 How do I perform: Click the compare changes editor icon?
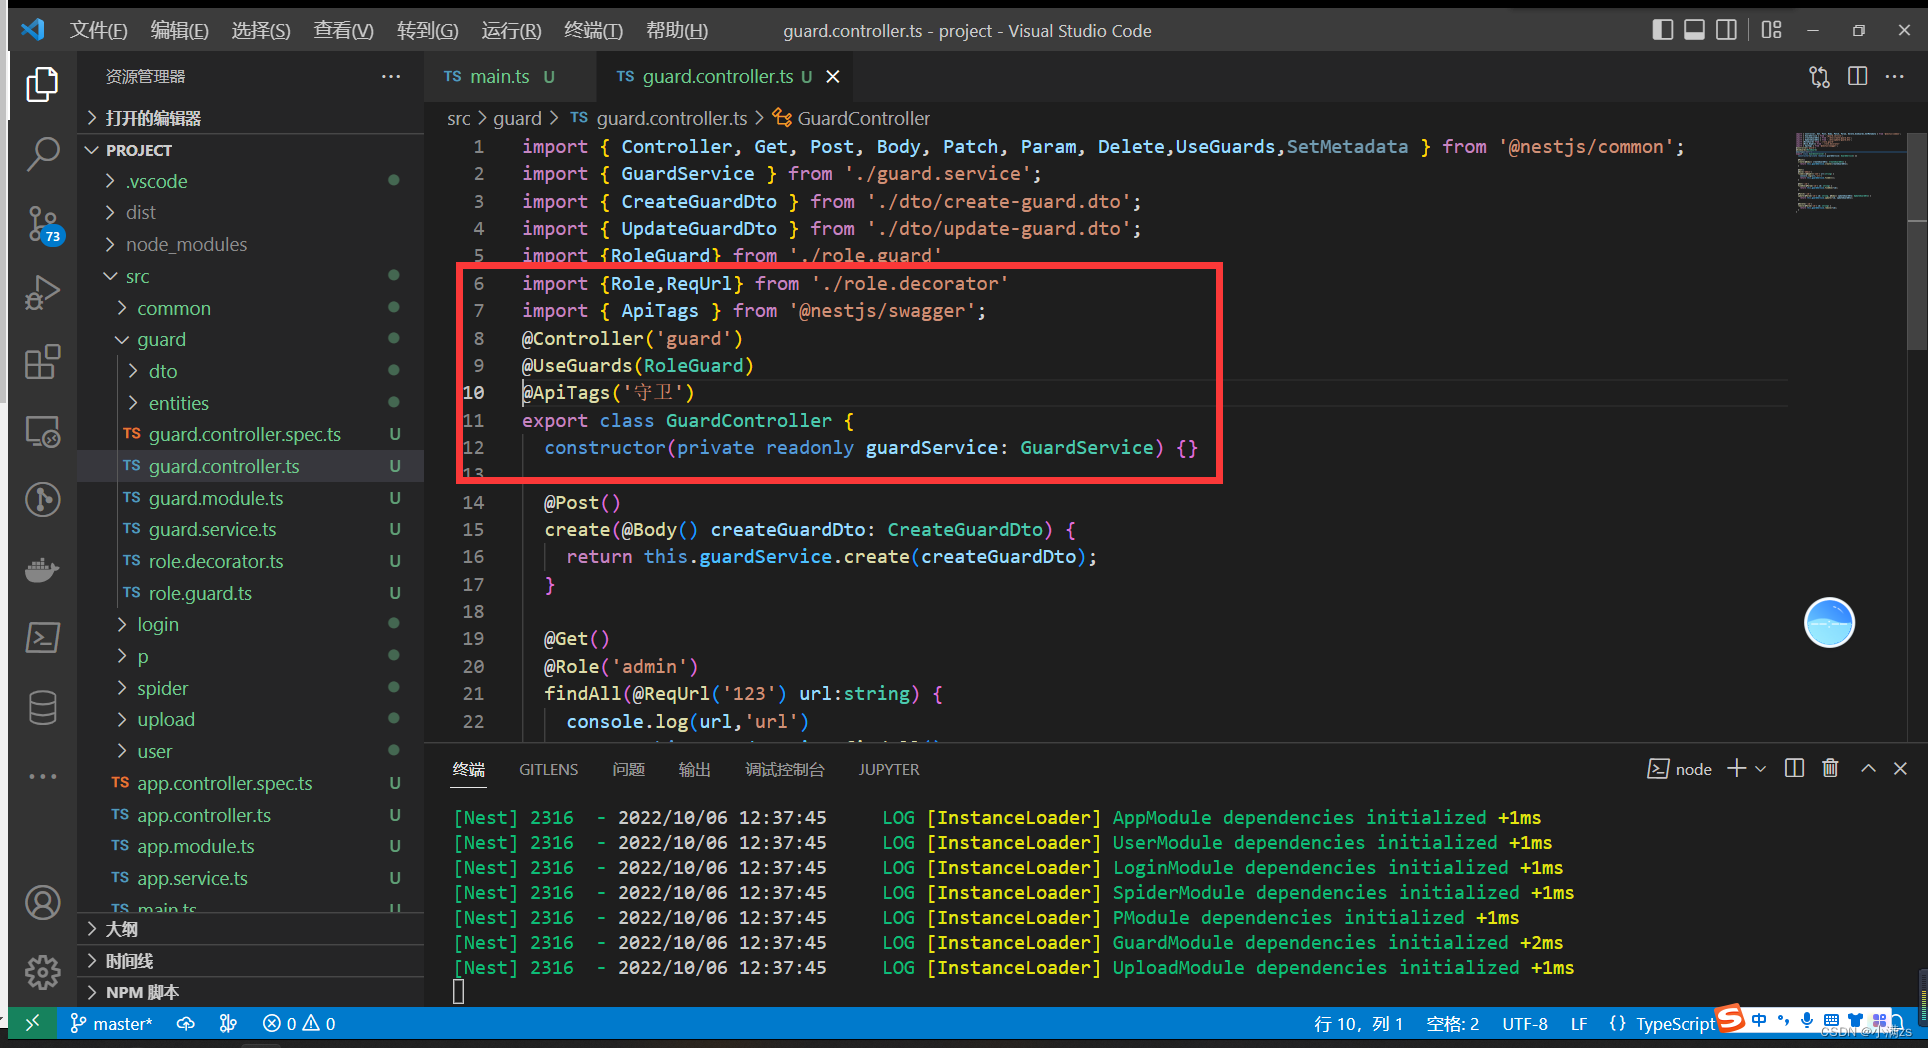click(1819, 77)
